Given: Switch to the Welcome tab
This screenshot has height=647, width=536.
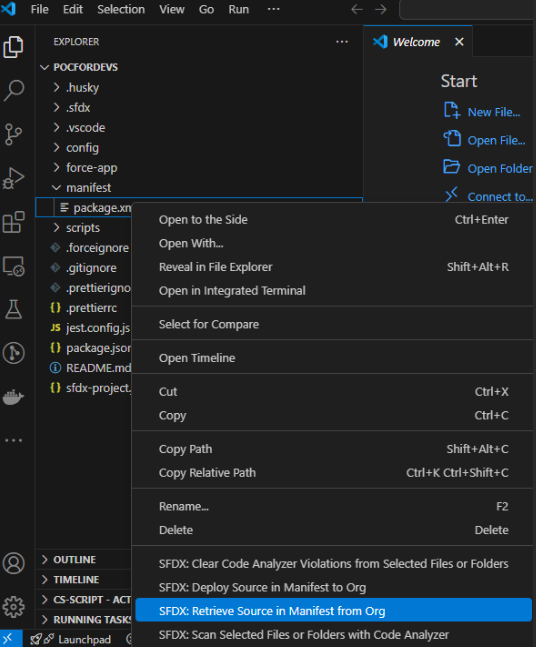Looking at the screenshot, I should [x=416, y=42].
